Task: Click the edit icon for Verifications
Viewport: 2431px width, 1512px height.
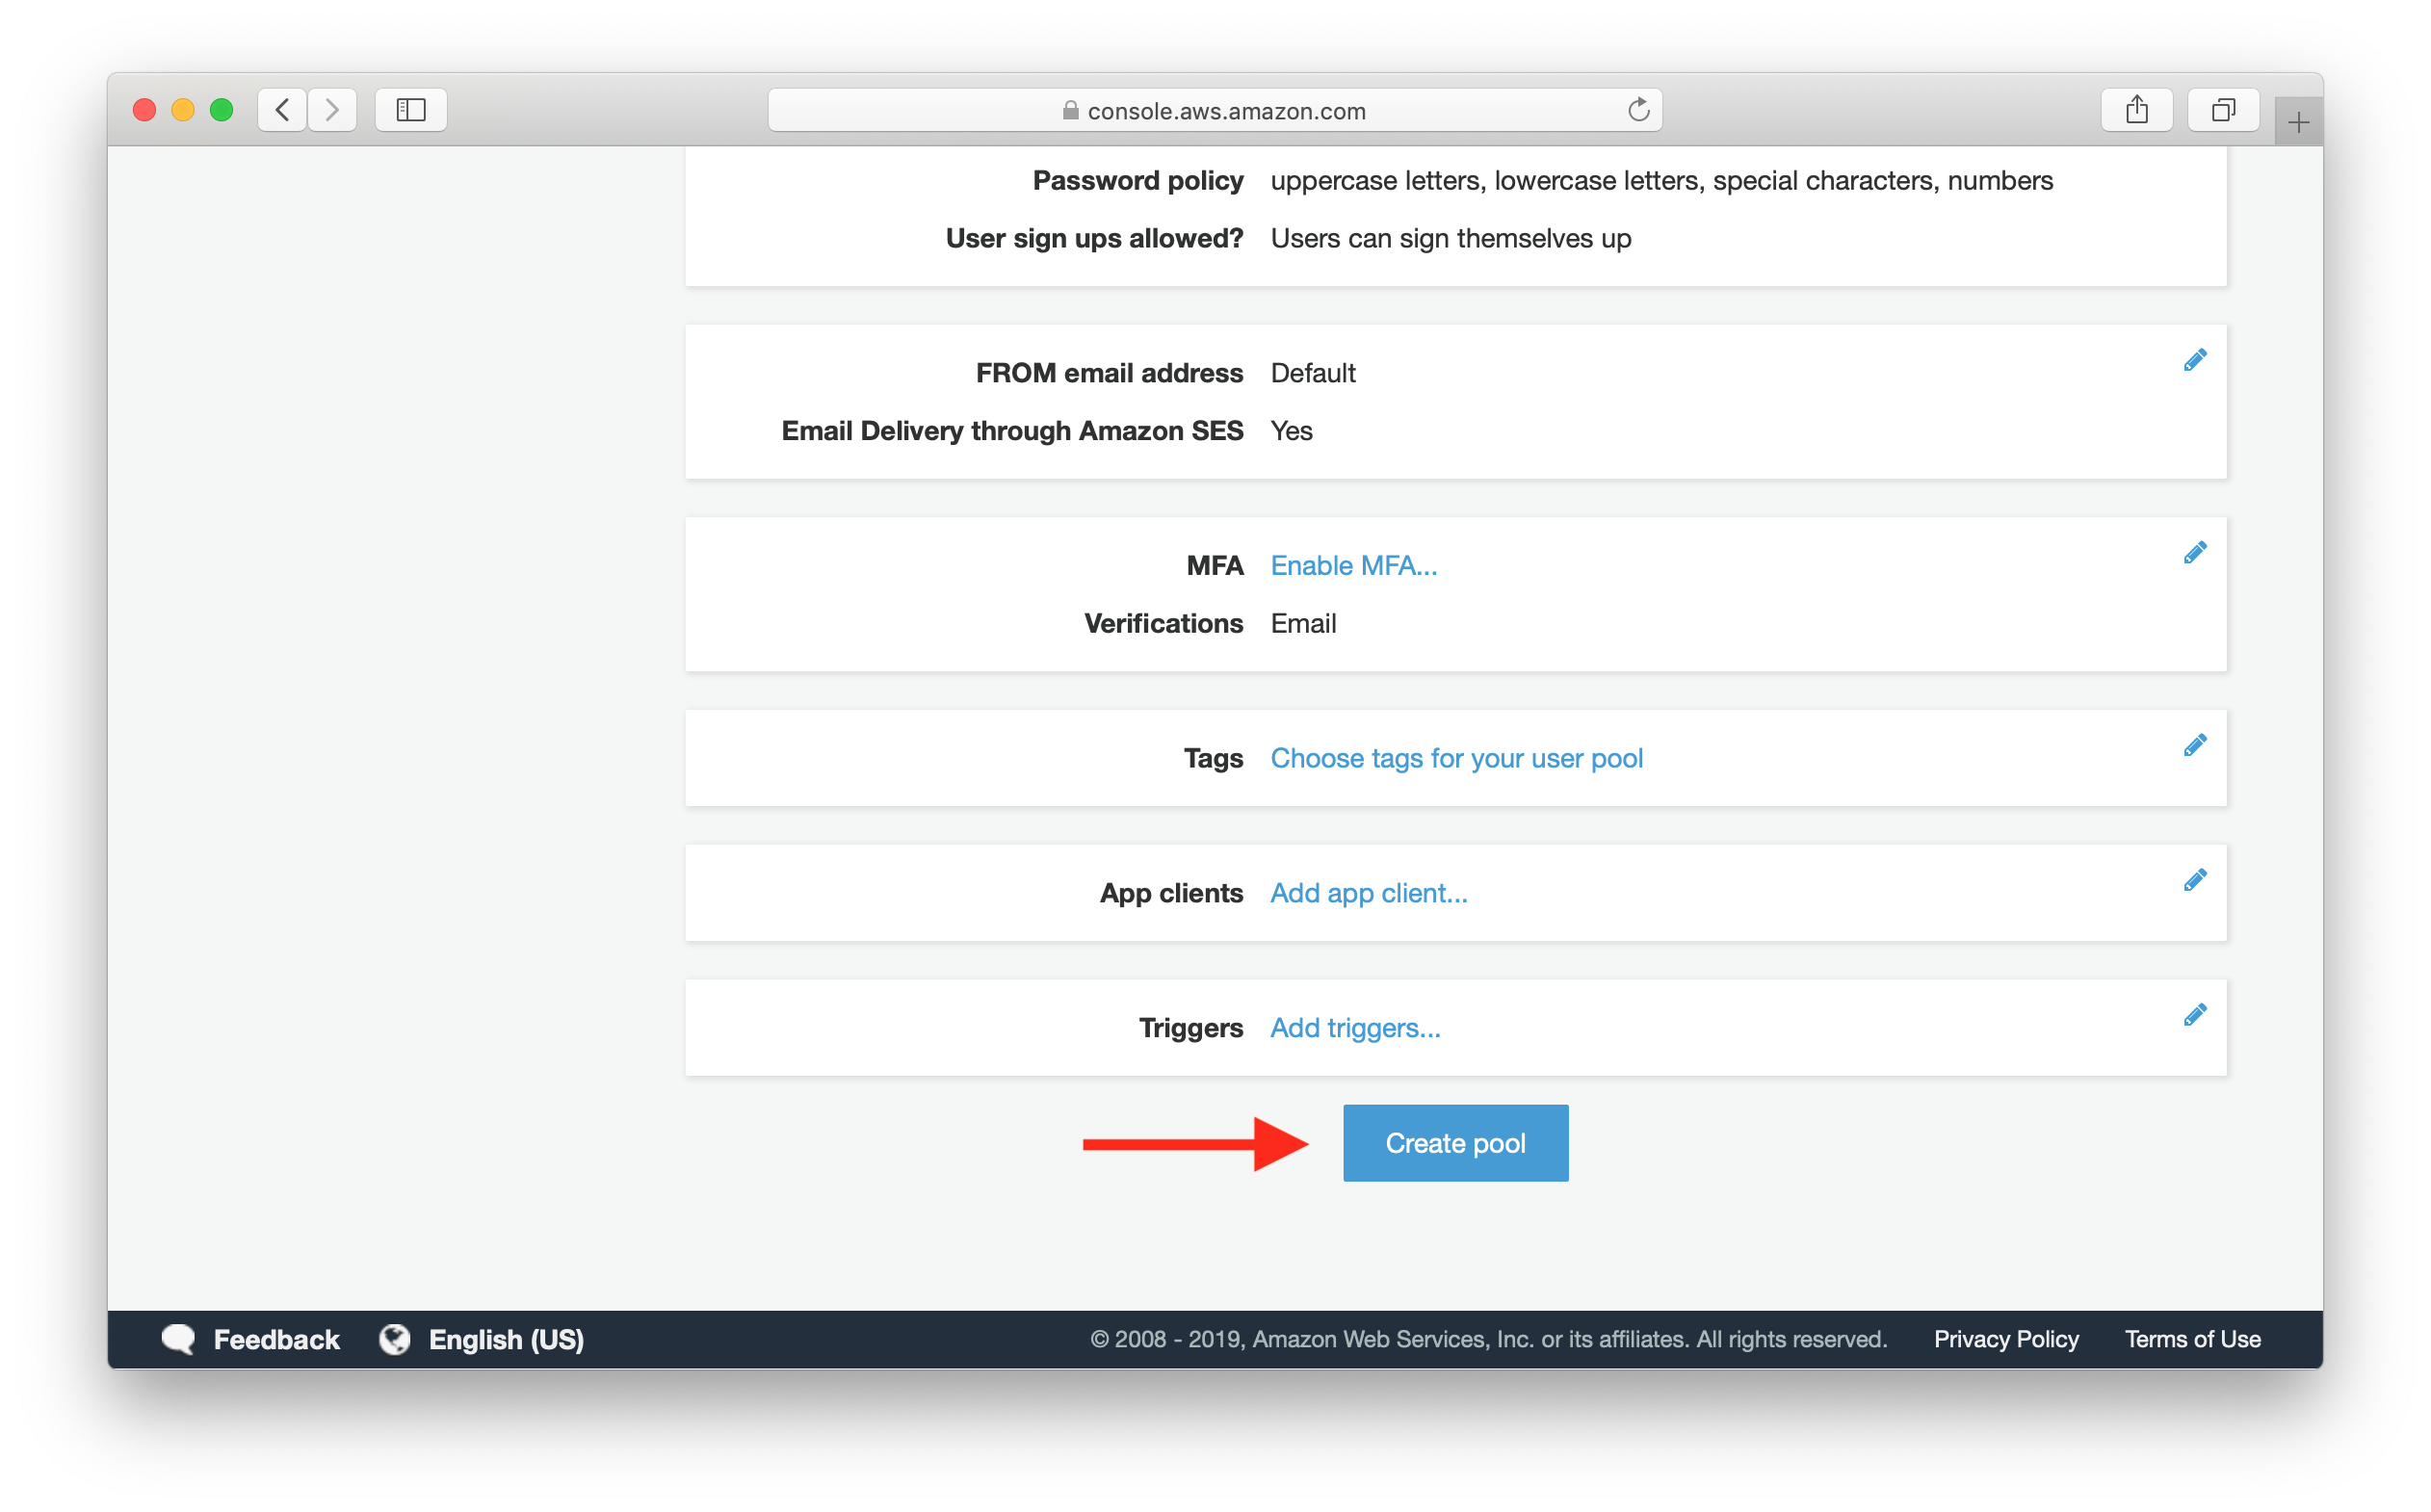Action: pos(2194,552)
